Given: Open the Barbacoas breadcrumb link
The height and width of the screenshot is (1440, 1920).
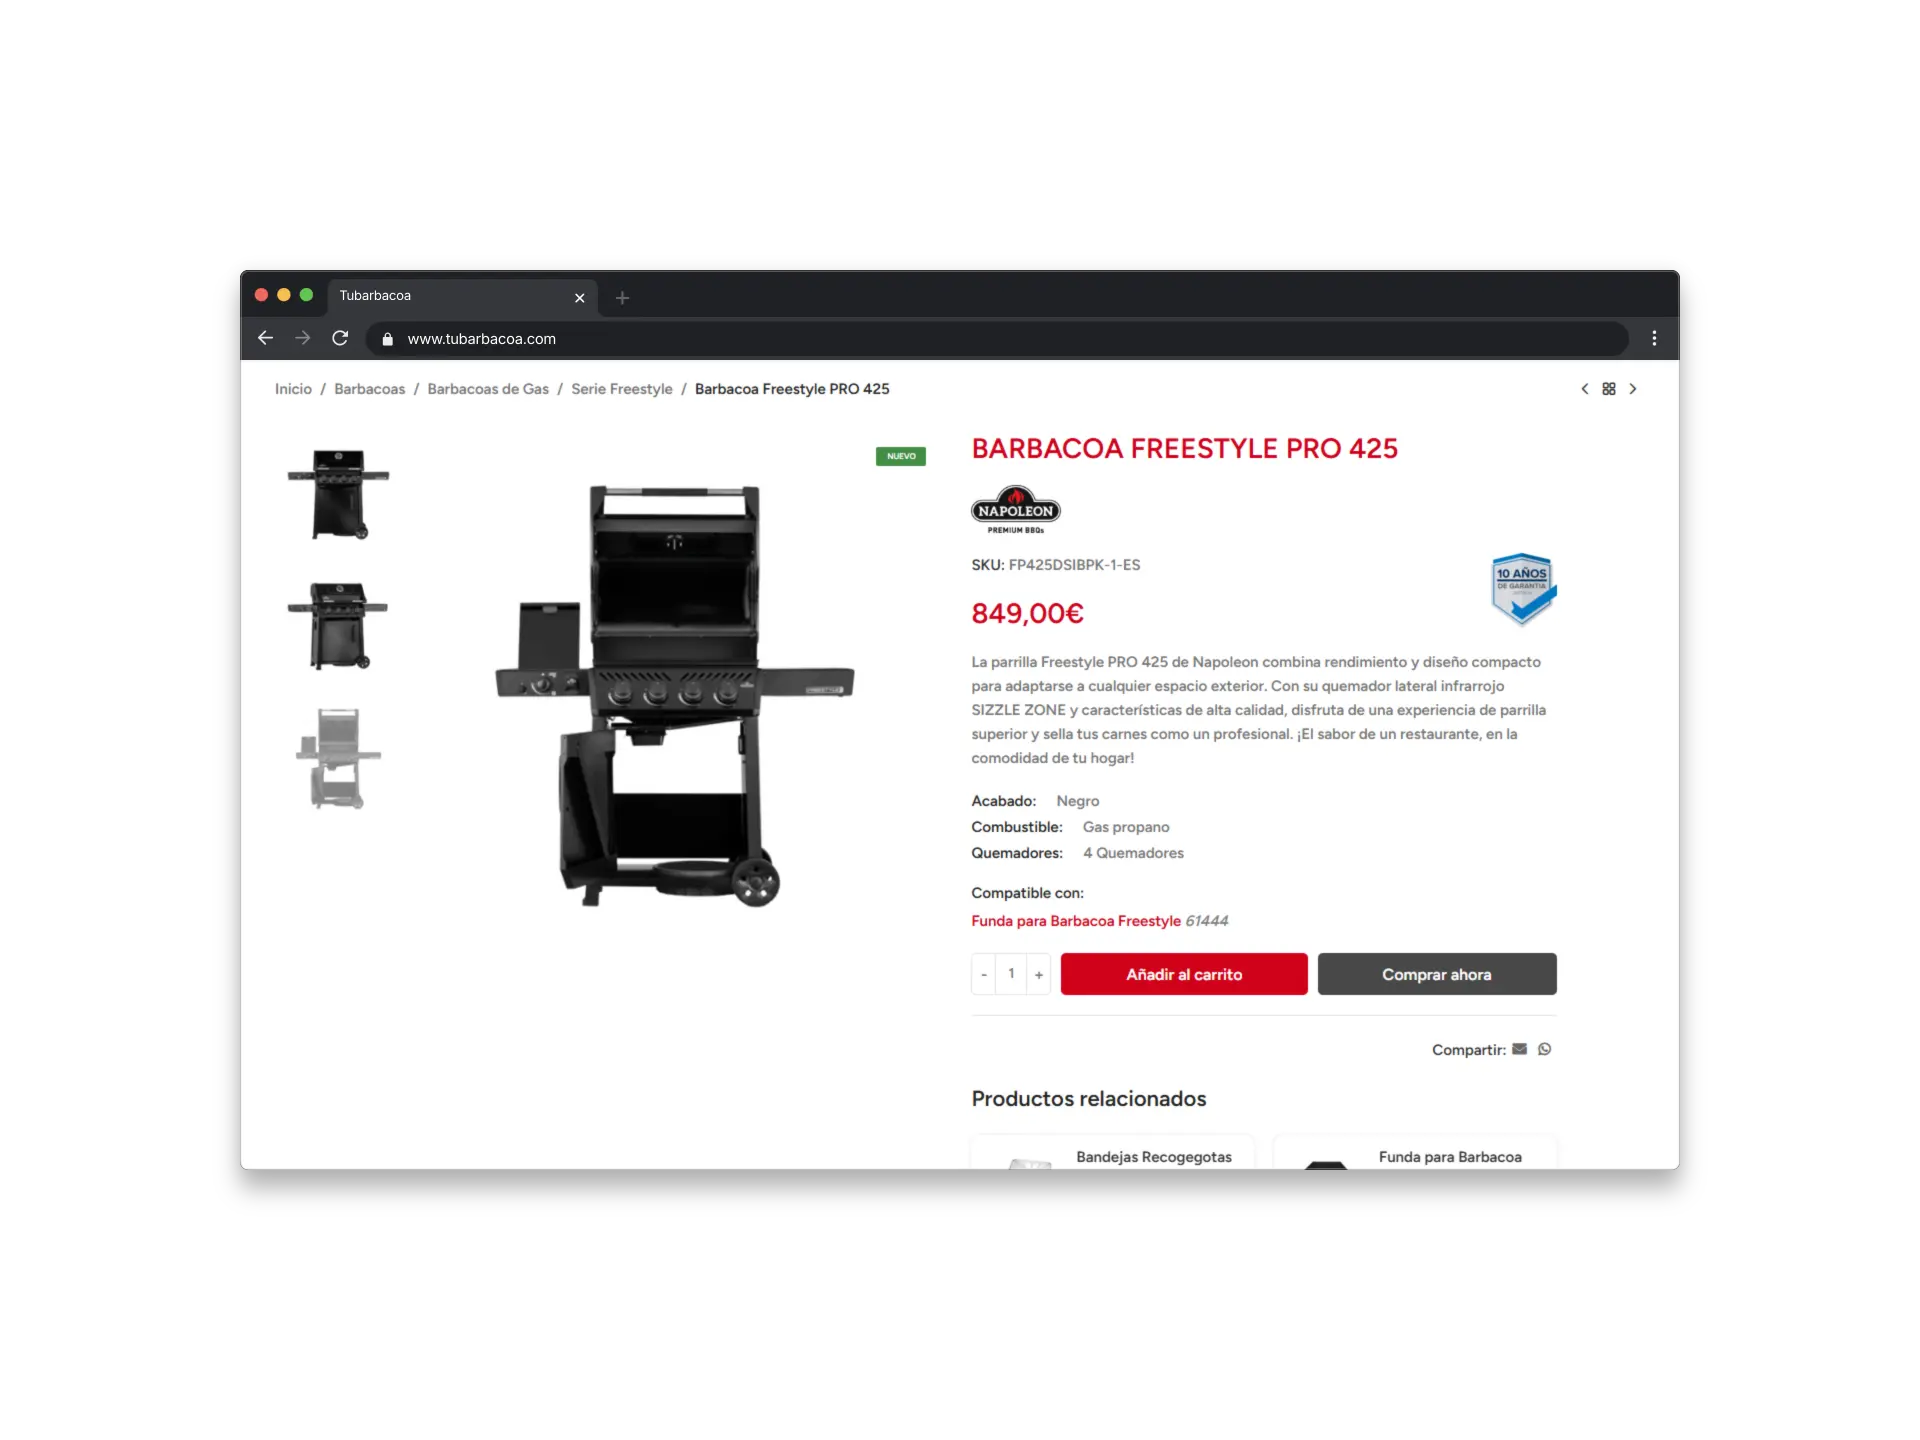Looking at the screenshot, I should pos(370,389).
